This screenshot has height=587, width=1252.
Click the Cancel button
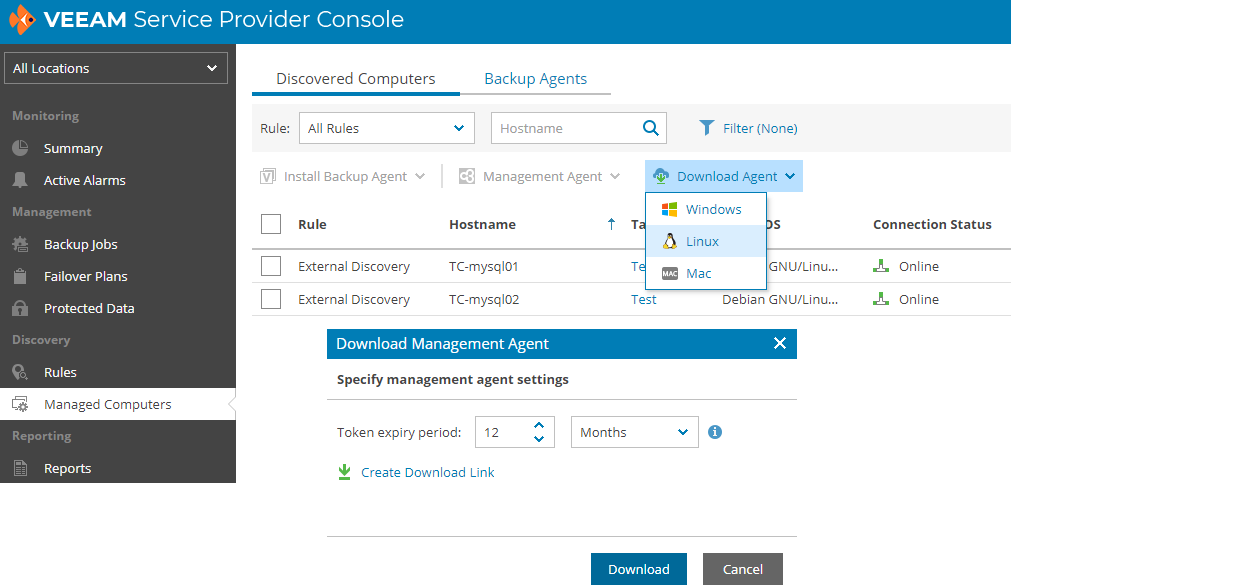(x=743, y=569)
